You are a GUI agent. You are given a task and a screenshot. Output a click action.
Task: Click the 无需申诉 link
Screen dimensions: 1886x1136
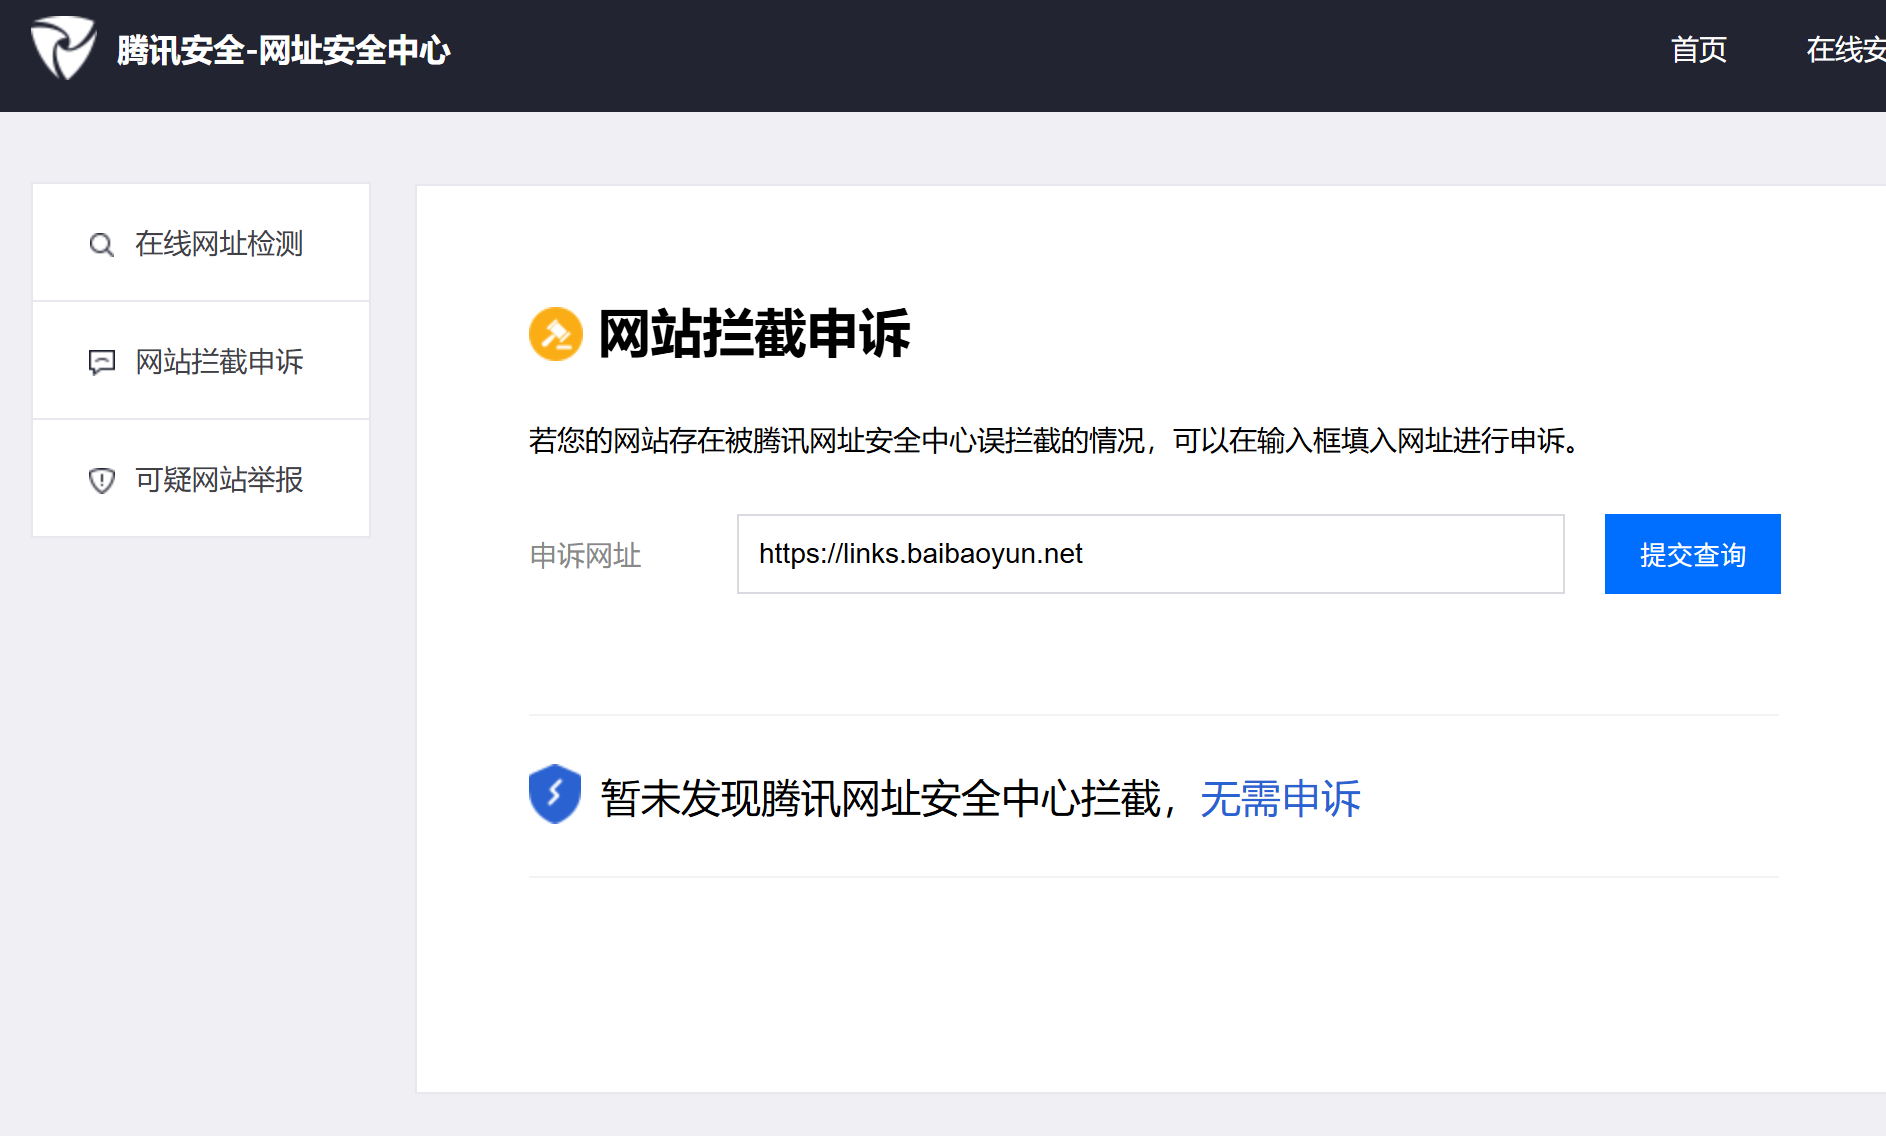[1280, 799]
